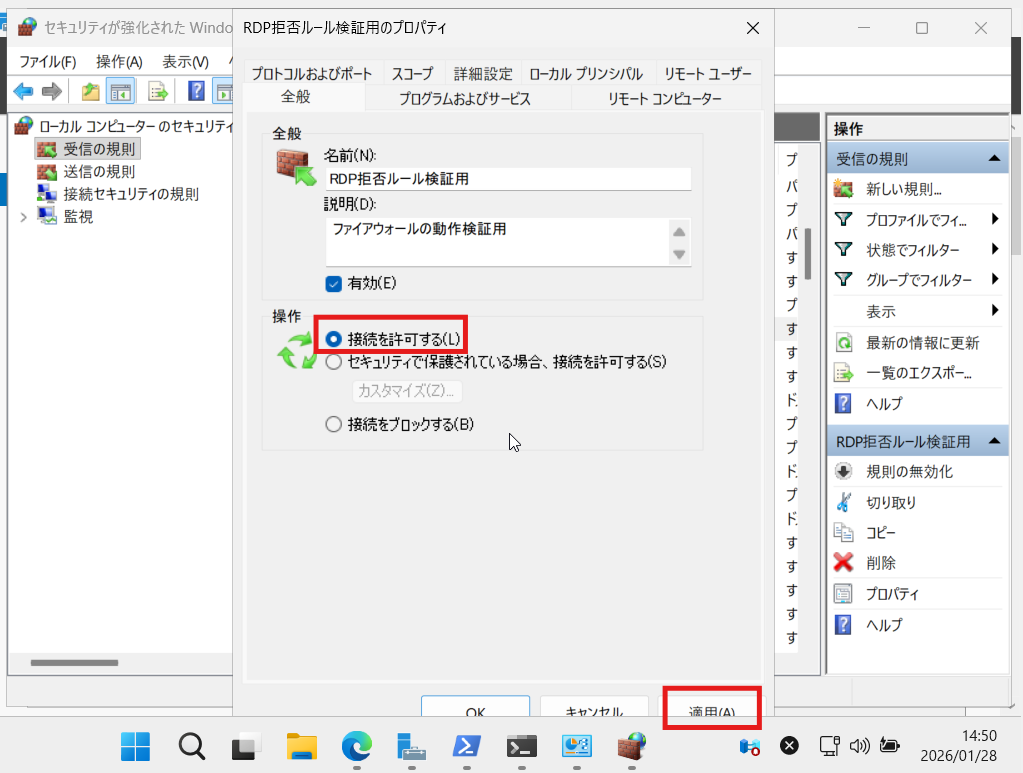Click the console tree horizontal scrollbar

tap(74, 663)
